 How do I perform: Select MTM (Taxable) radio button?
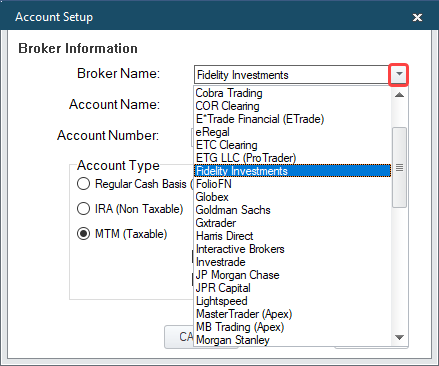[83, 234]
